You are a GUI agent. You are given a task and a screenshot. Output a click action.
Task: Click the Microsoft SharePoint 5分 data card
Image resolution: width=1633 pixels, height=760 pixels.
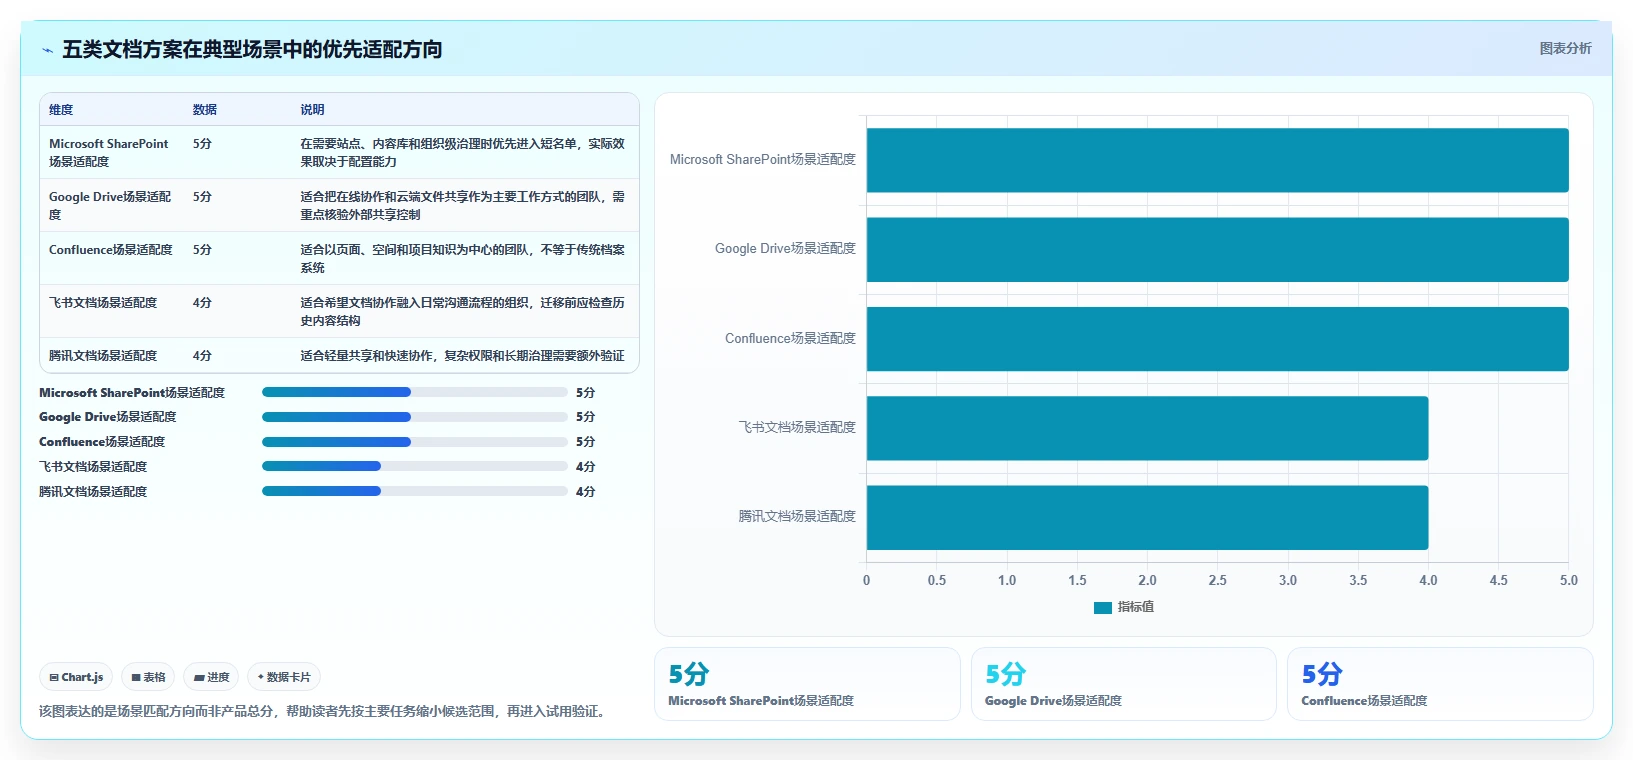807,684
